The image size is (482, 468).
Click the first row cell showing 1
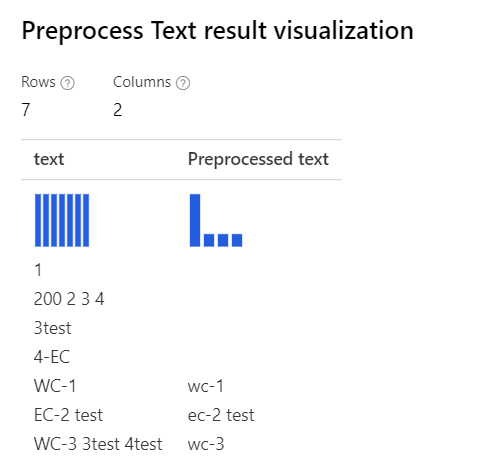pos(38,270)
